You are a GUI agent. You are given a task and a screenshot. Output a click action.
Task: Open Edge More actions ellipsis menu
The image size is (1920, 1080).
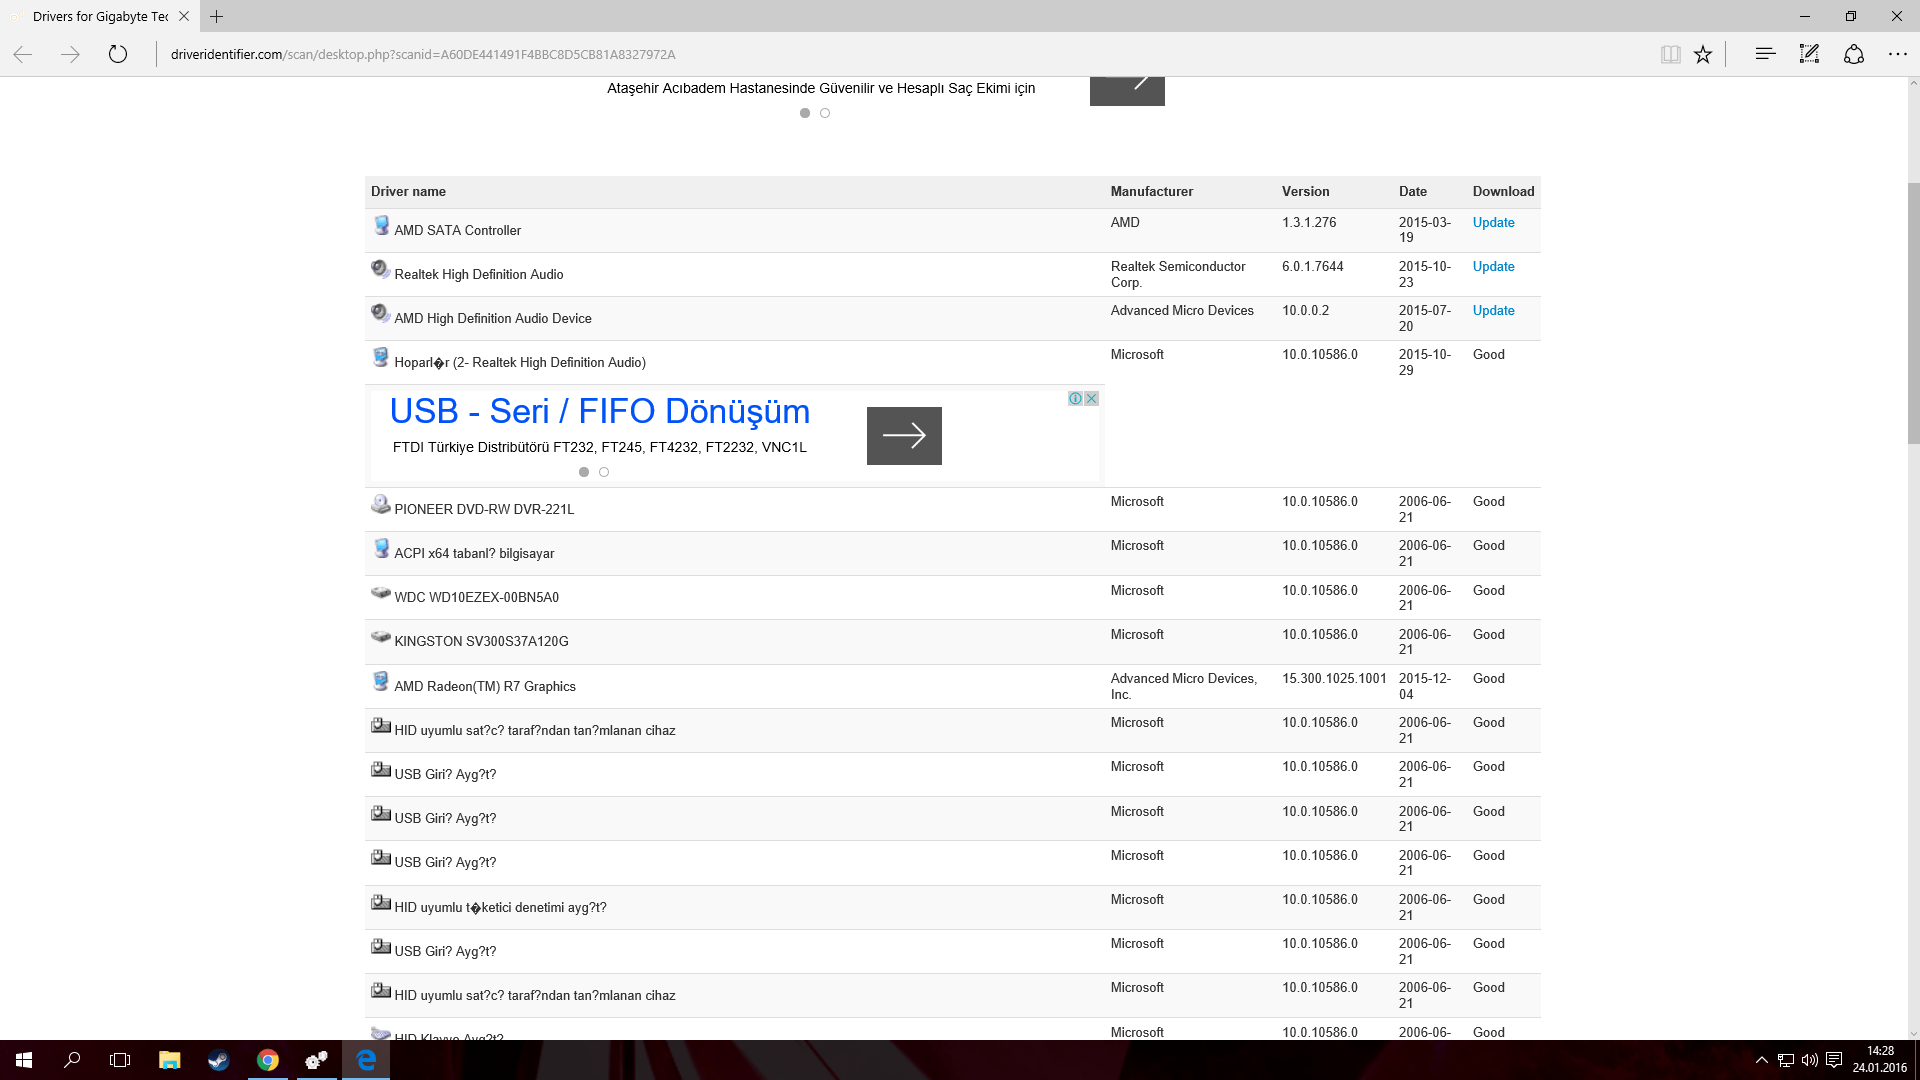(1897, 54)
